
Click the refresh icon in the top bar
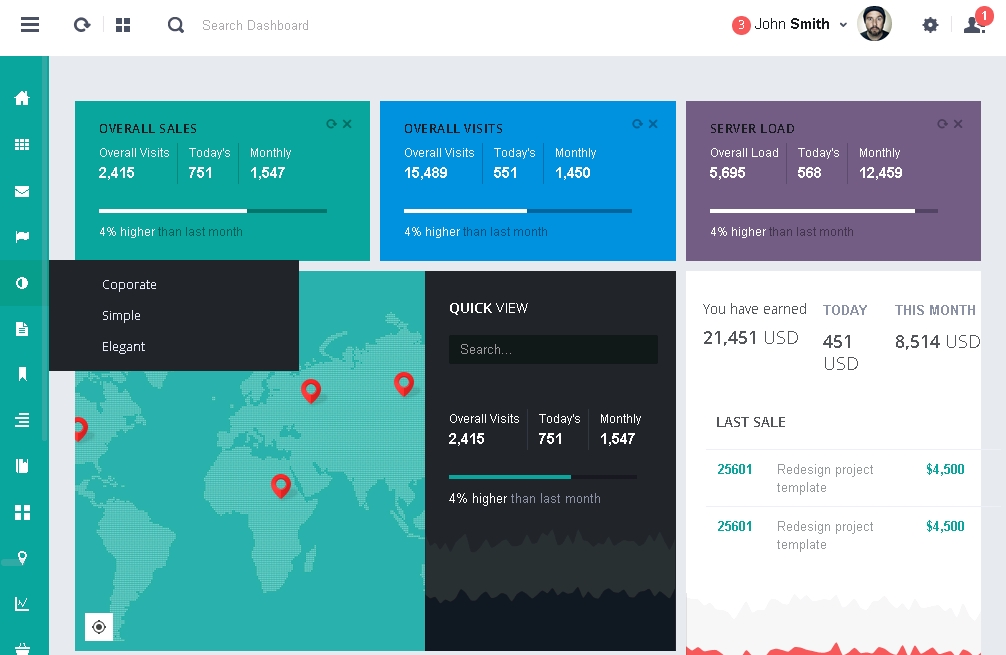pyautogui.click(x=82, y=25)
